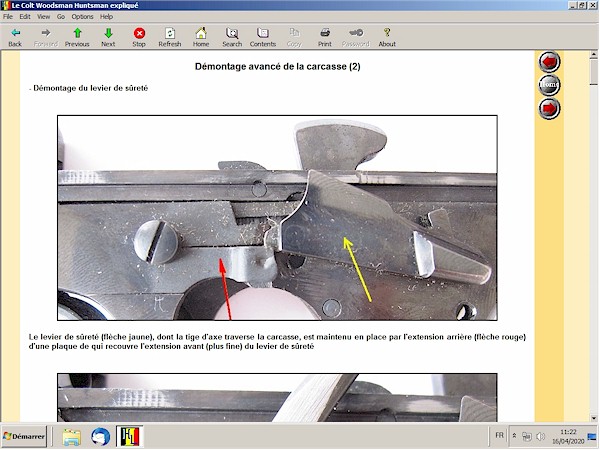
Task: Click the Forward toolbar icon
Action: tap(46, 38)
